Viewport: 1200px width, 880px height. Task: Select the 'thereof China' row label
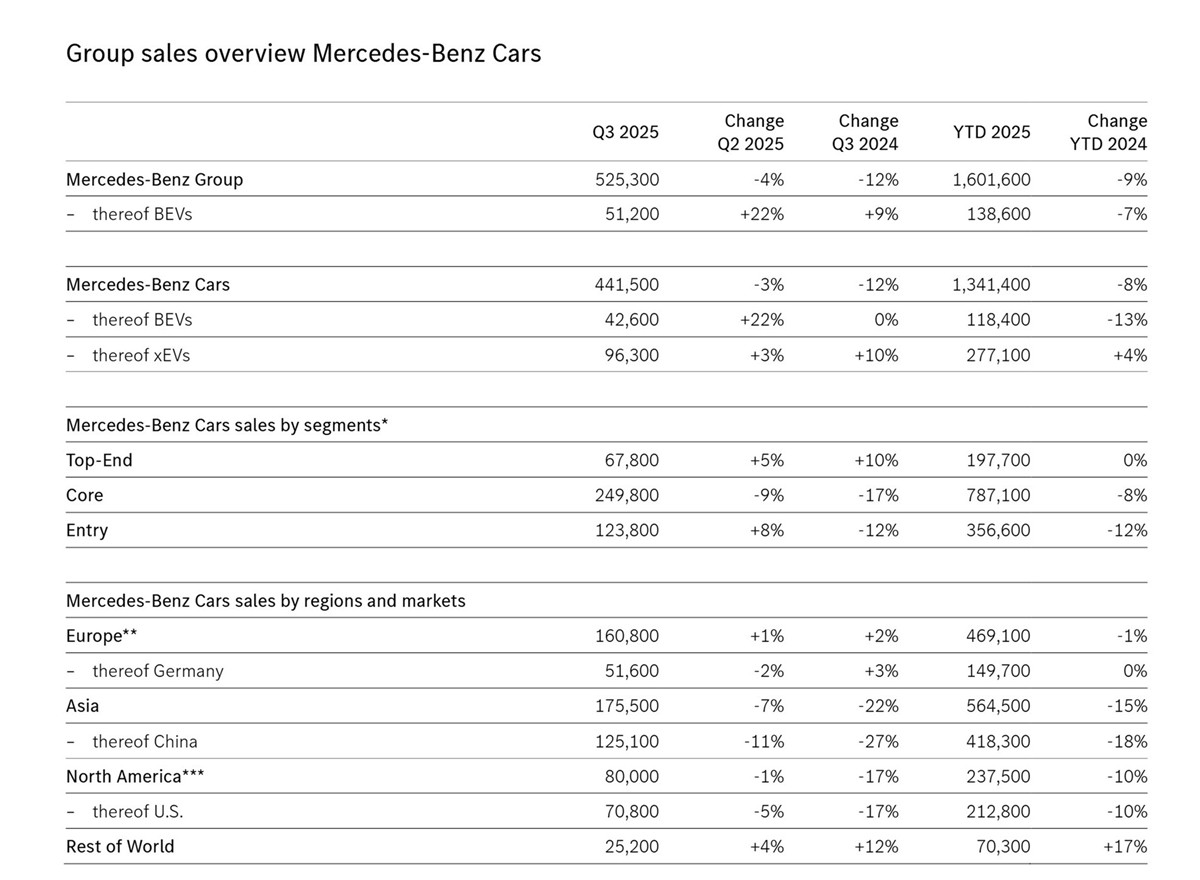pyautogui.click(x=144, y=741)
